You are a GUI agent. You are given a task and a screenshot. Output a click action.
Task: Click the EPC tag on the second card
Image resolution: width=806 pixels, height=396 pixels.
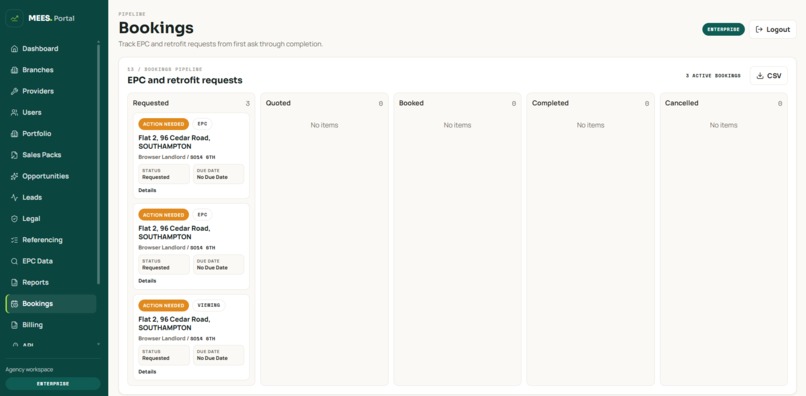coord(203,215)
